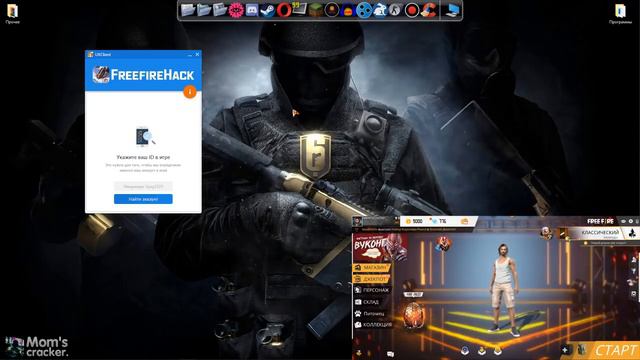Click the blue Найти аккаунт button
Screen dimensions: 640x360
(x=143, y=199)
